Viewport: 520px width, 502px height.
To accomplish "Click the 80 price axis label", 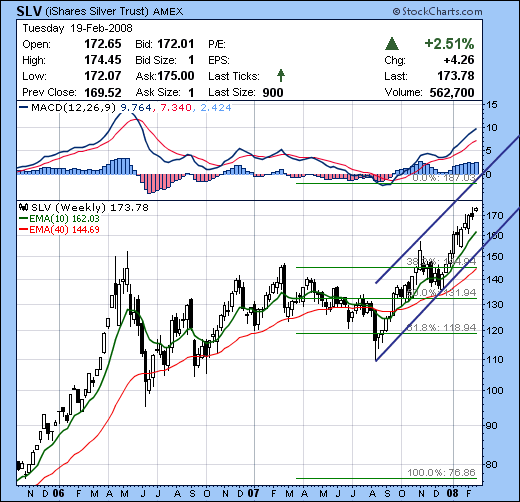I will pos(491,464).
